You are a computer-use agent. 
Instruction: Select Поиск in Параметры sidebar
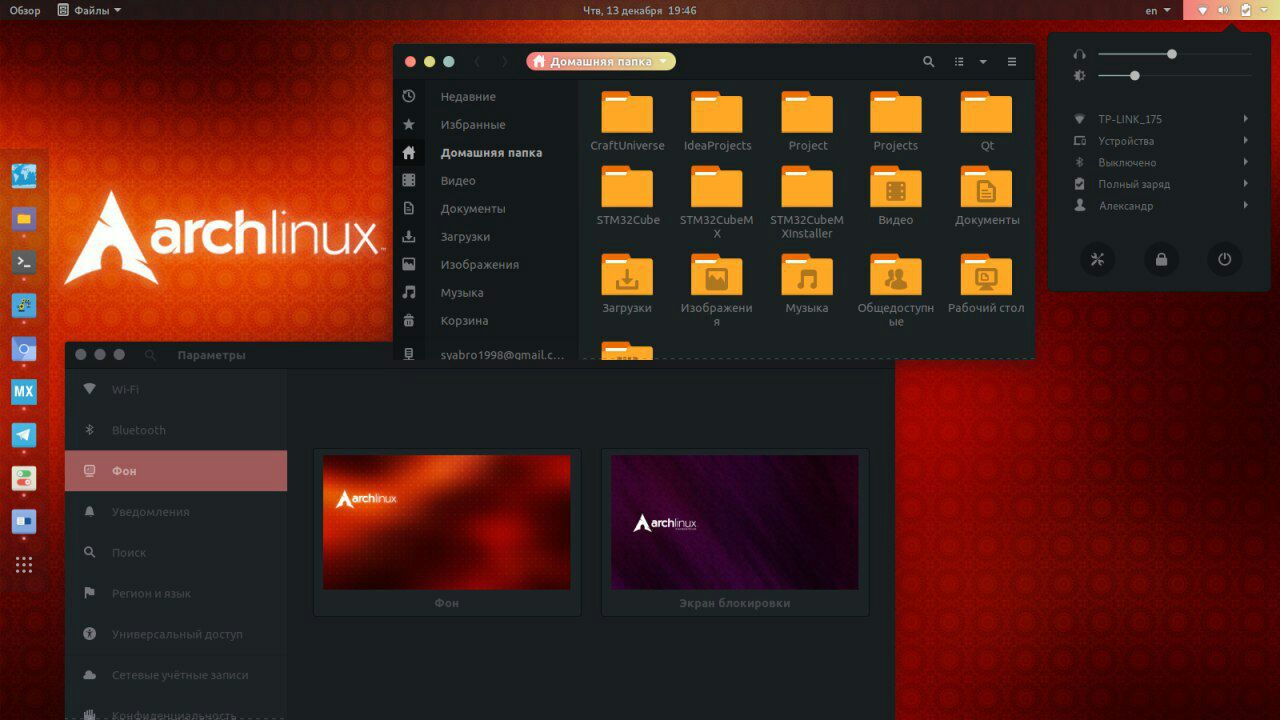[176, 552]
